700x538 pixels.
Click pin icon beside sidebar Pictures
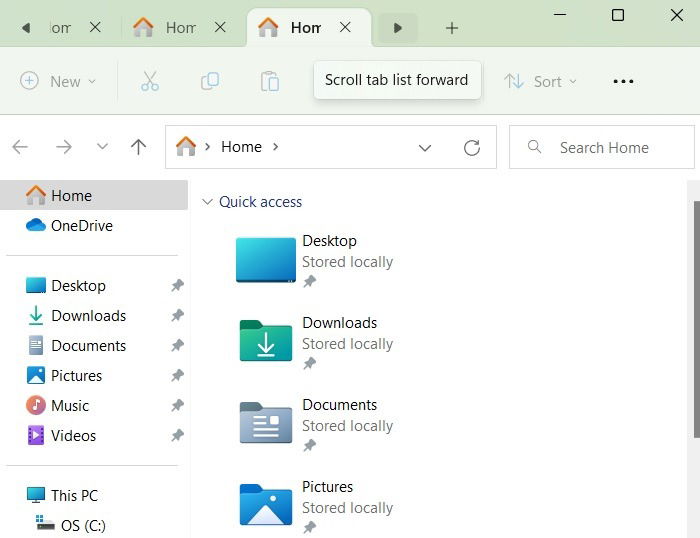(177, 375)
